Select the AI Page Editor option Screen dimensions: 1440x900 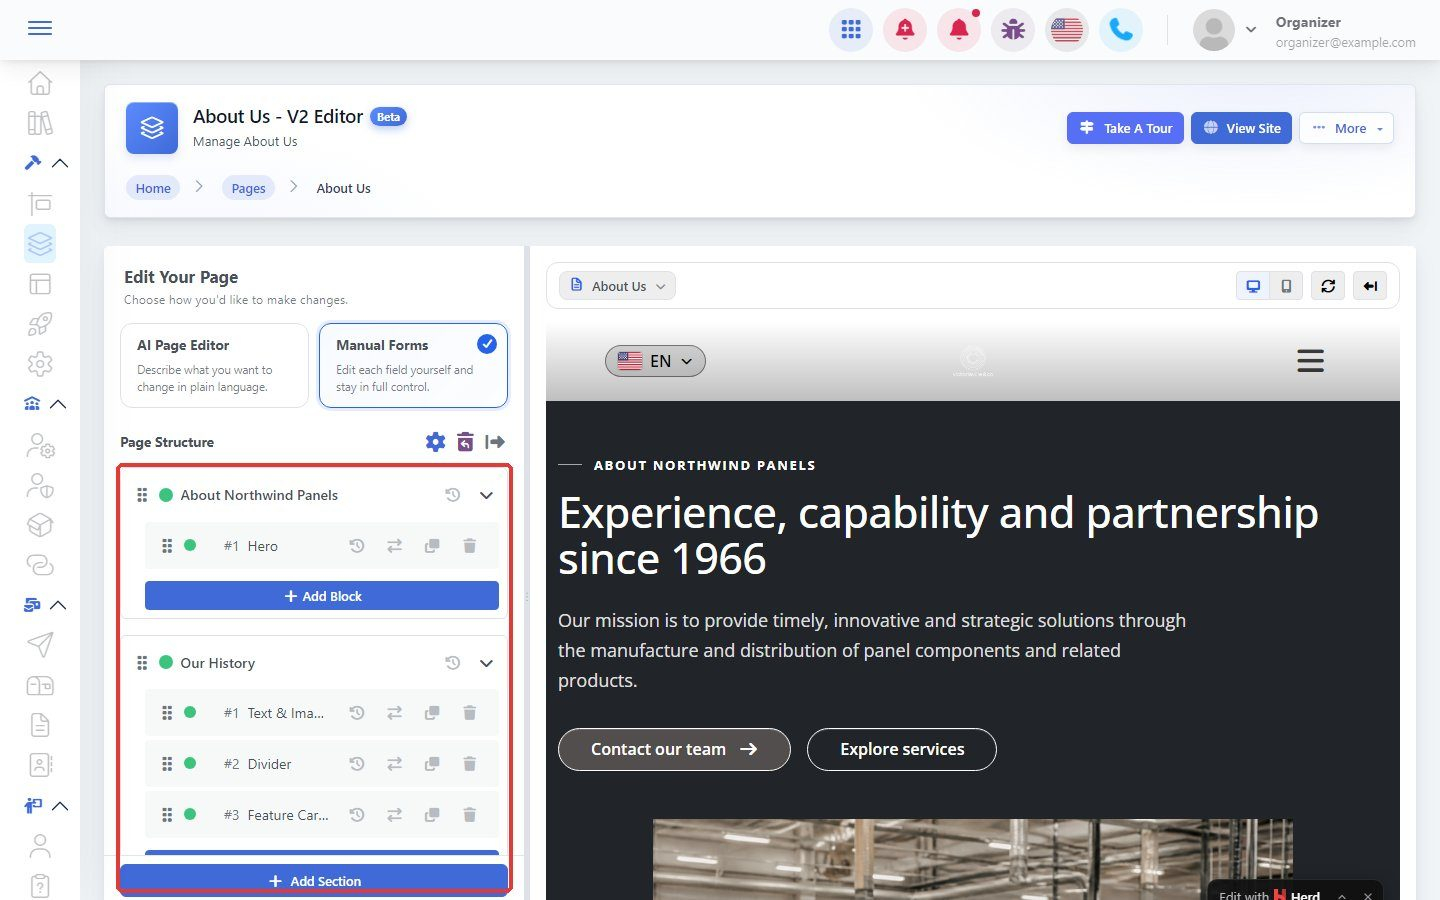[x=214, y=365]
